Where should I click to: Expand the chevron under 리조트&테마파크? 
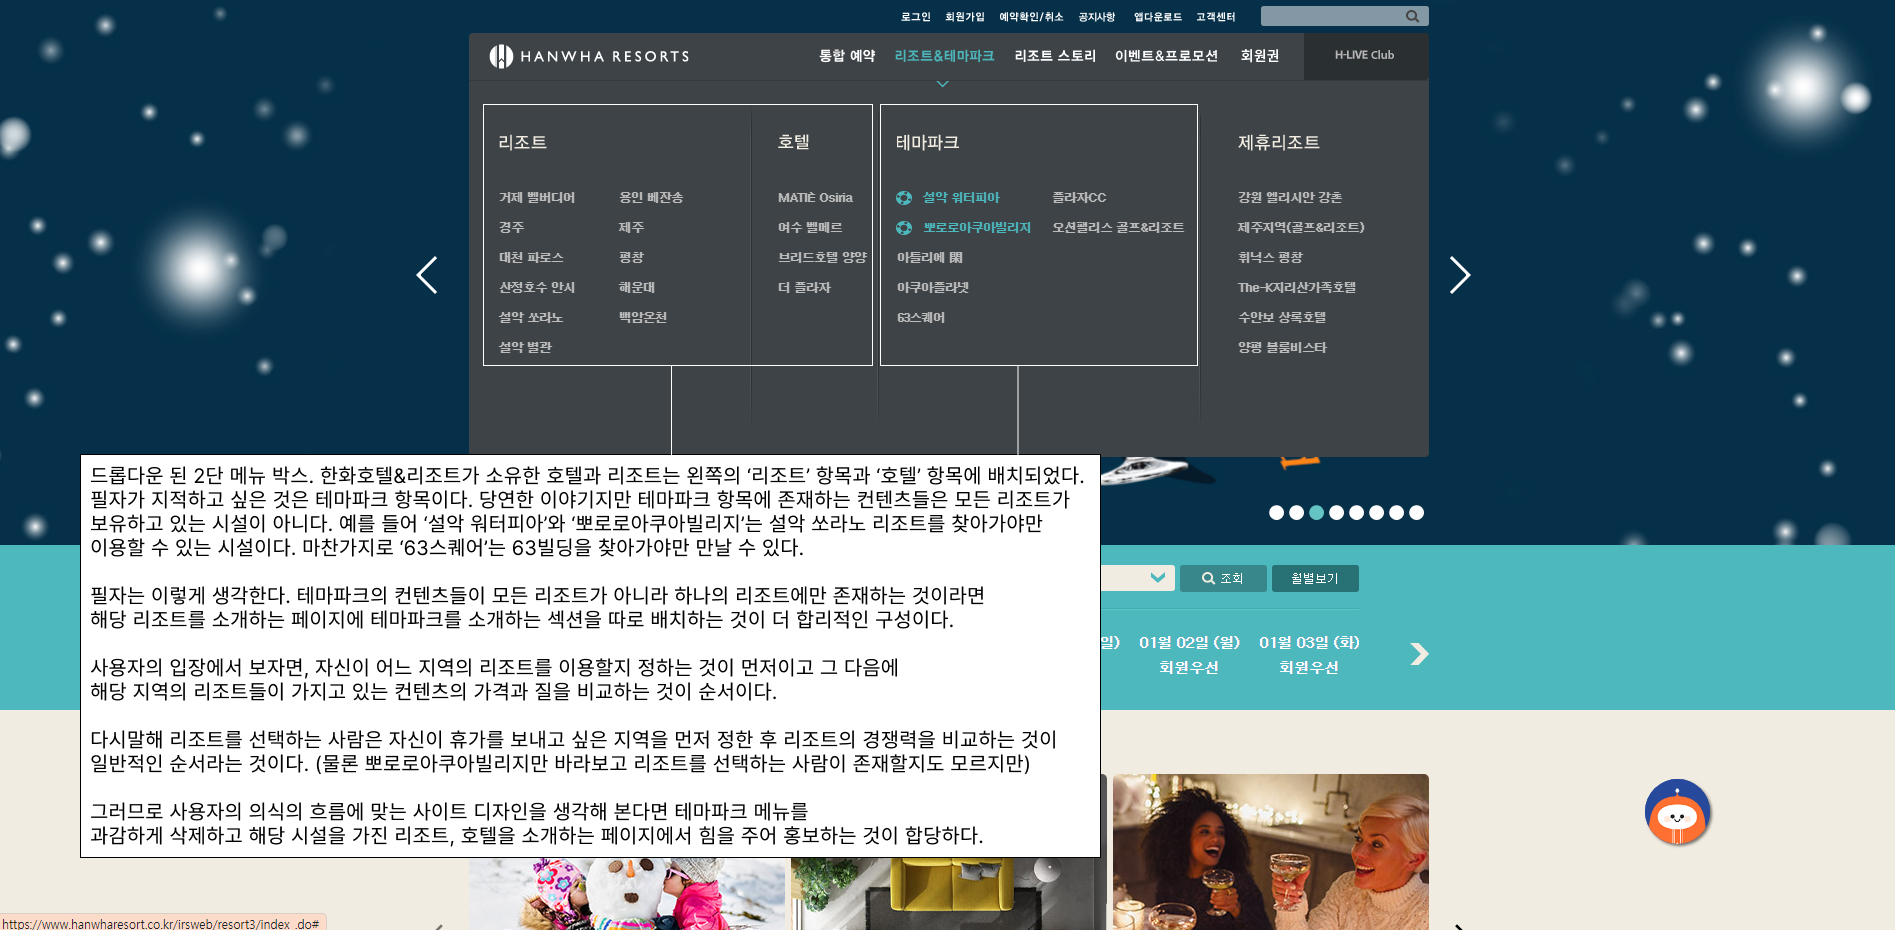[941, 83]
